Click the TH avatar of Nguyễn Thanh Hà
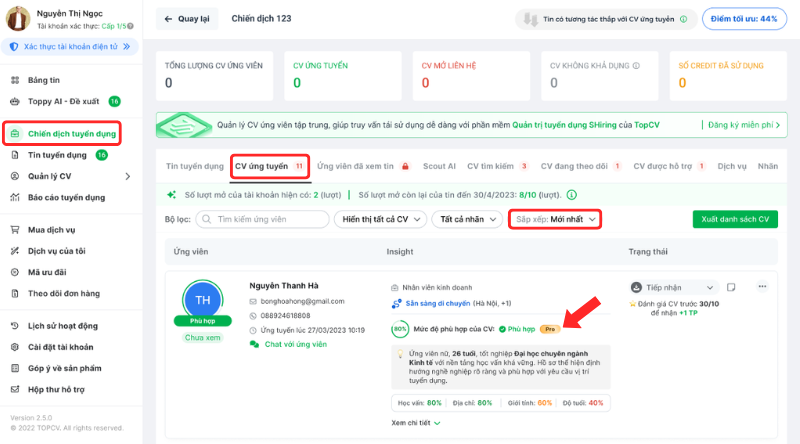800x444 pixels. coord(203,300)
